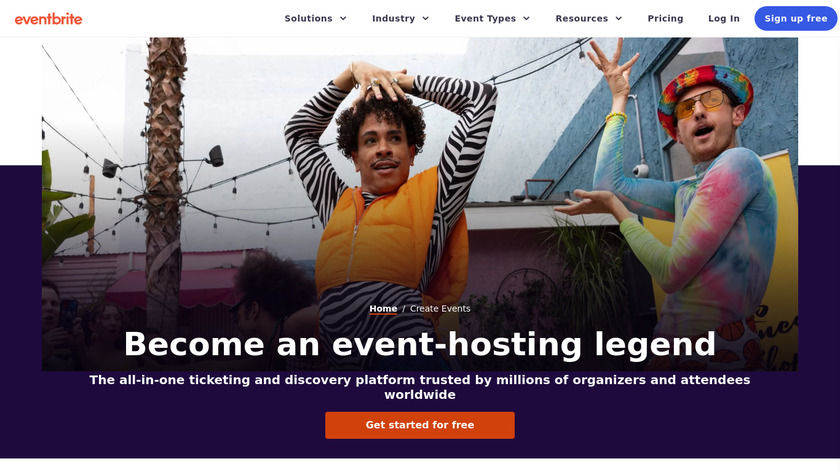Image resolution: width=840 pixels, height=472 pixels.
Task: Click Get started for free button
Action: tap(420, 425)
